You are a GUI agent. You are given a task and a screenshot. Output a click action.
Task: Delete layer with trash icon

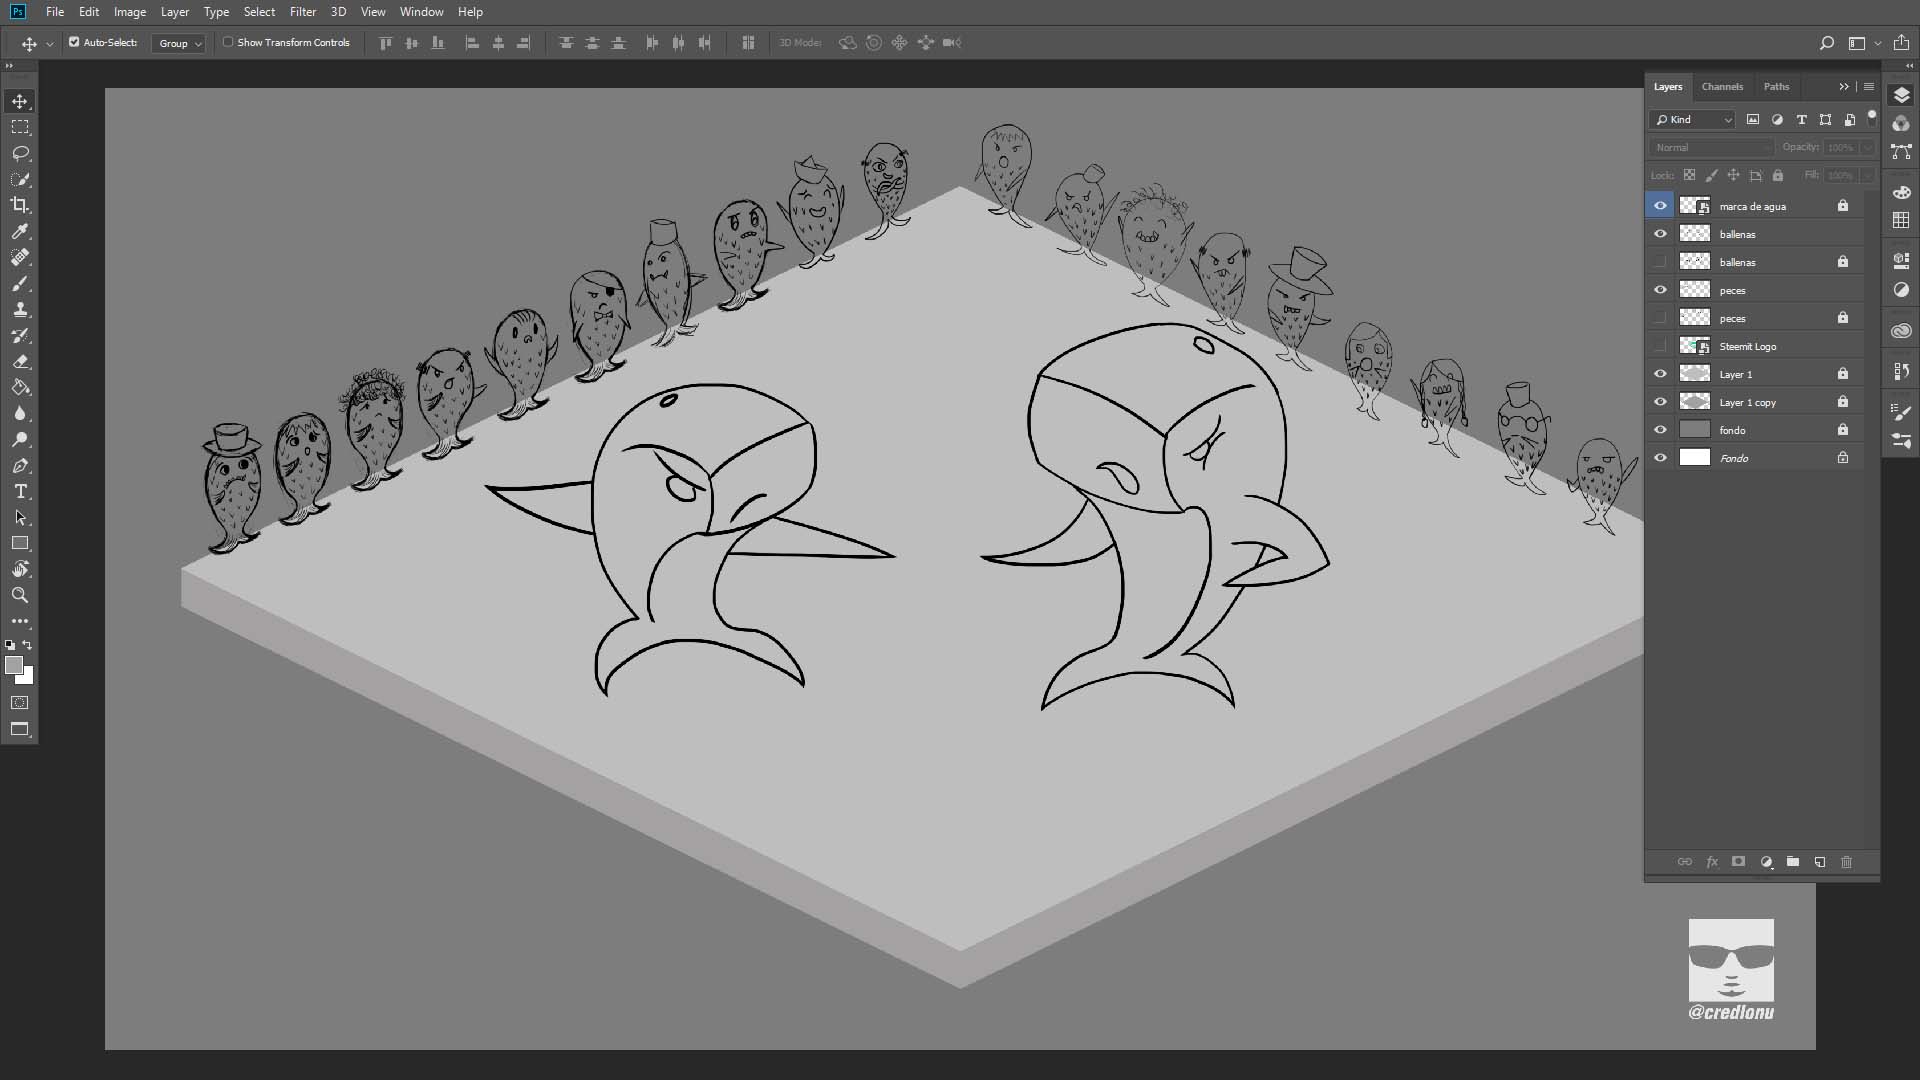pos(1847,862)
